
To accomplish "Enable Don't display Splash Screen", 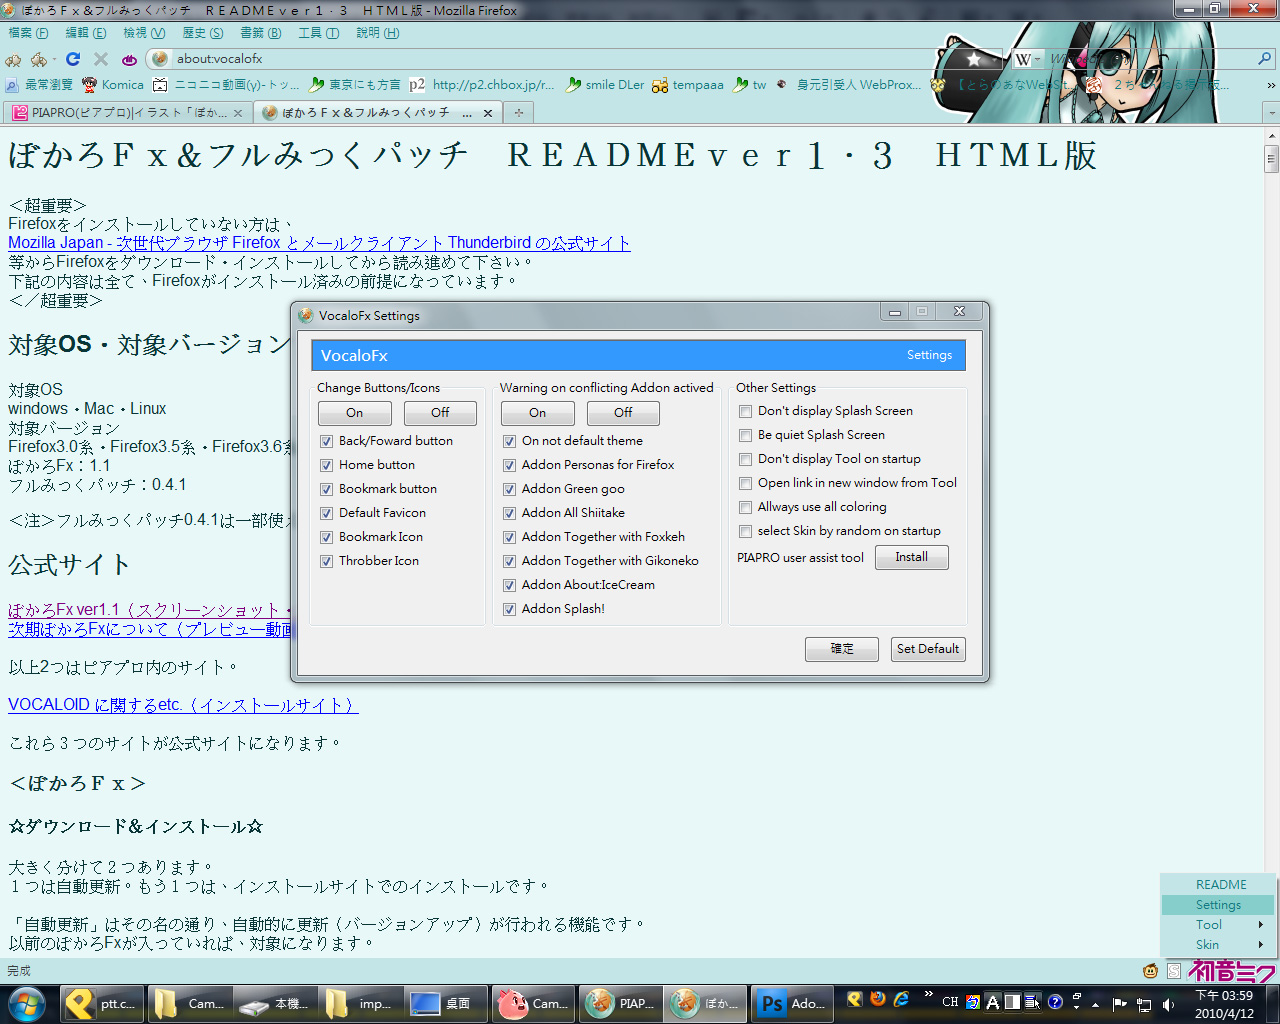I will tap(745, 411).
